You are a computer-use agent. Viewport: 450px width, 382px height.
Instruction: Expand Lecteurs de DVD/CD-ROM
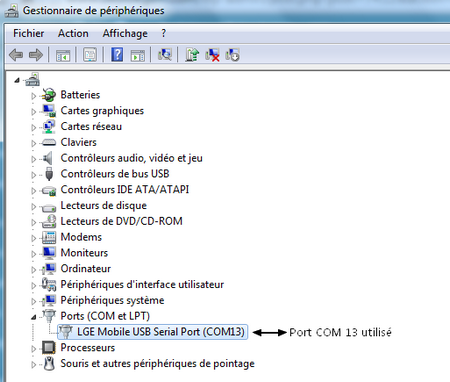[34, 222]
